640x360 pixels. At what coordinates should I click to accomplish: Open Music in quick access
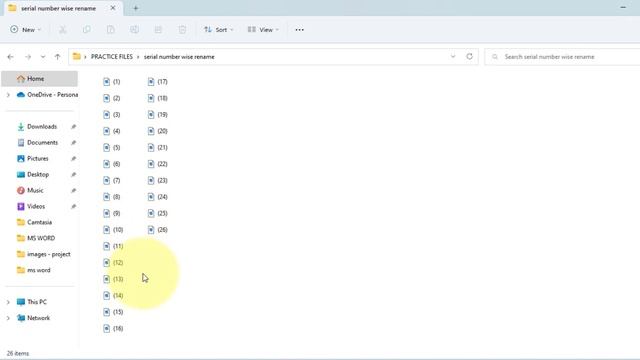click(x=30, y=190)
